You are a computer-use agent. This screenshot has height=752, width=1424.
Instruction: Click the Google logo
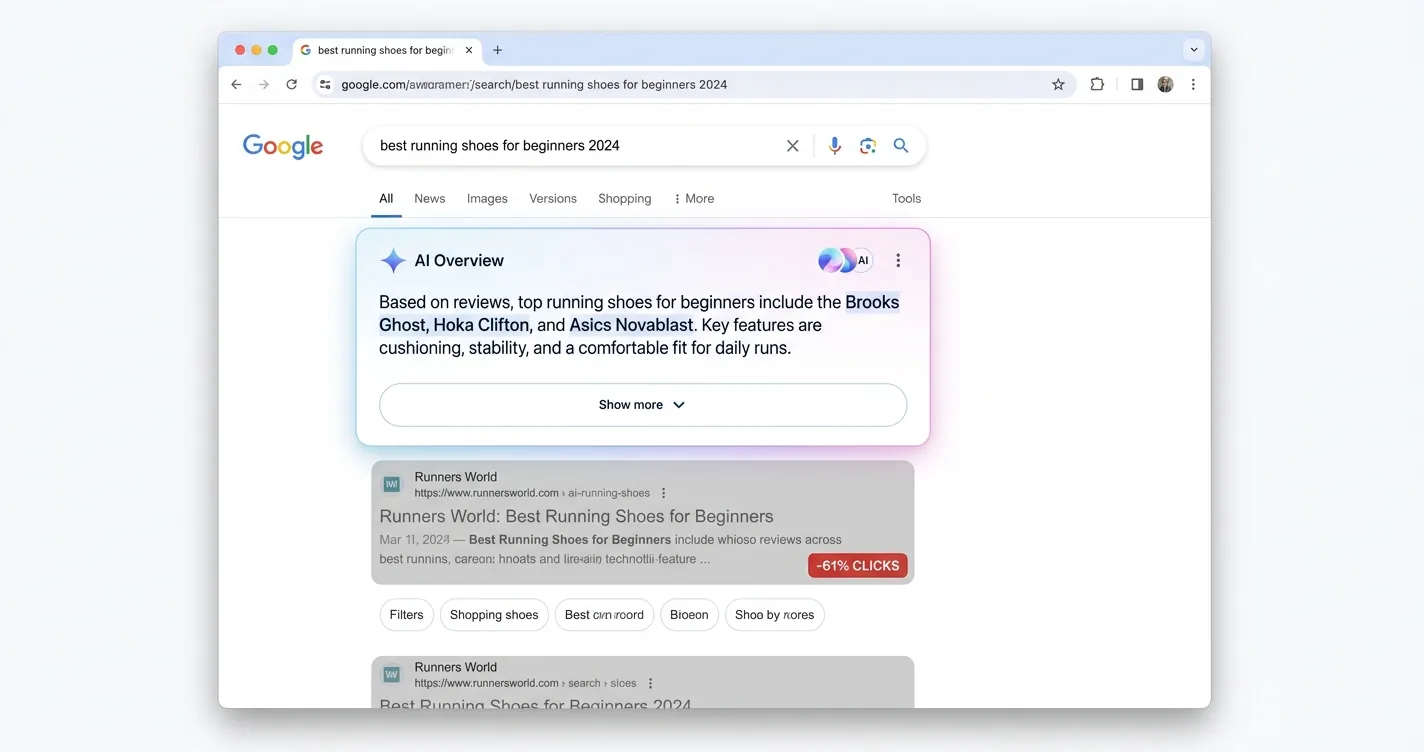point(283,147)
